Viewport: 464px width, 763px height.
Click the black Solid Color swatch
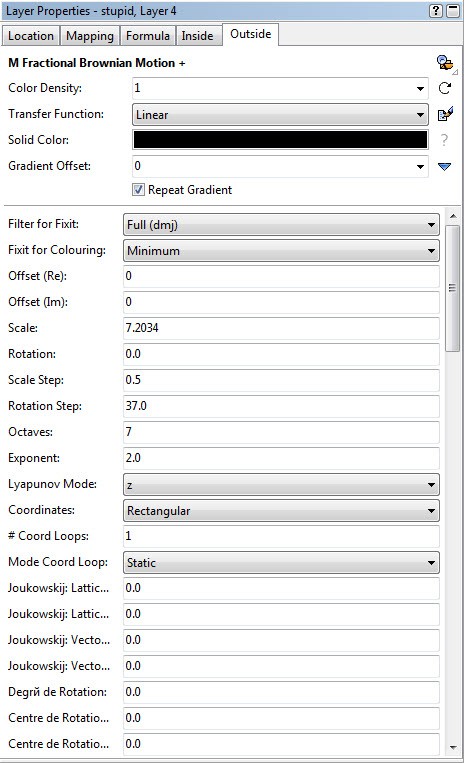(x=280, y=140)
